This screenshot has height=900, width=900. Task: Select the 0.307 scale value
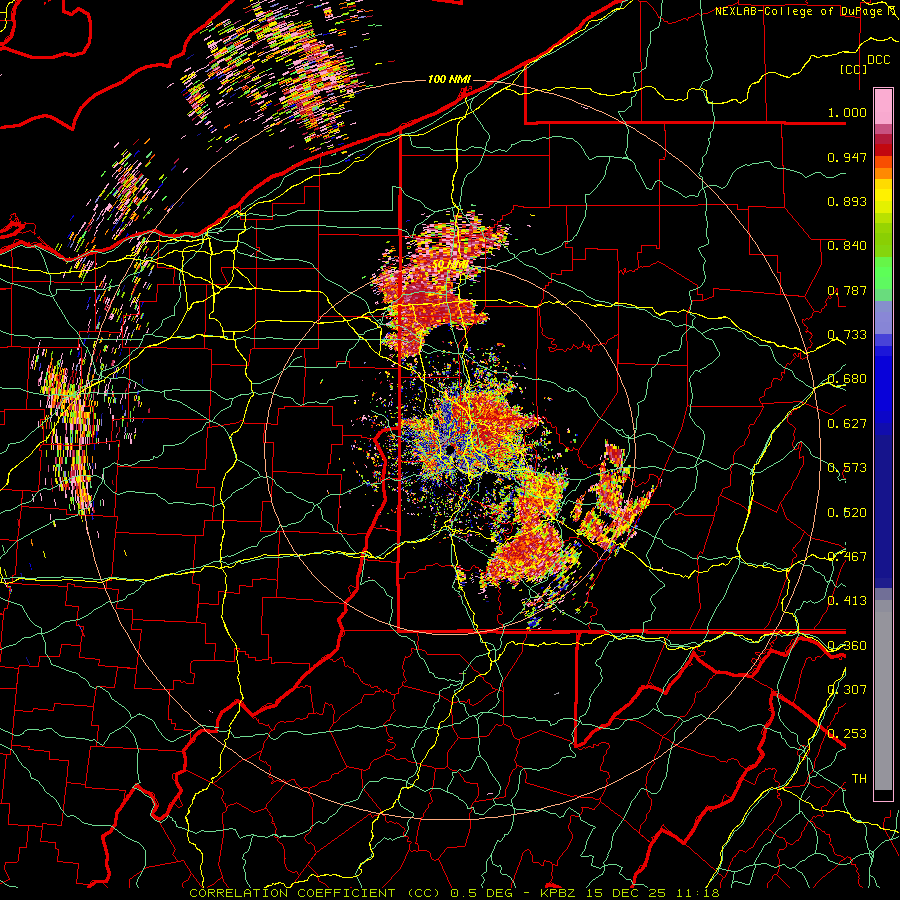pos(847,689)
